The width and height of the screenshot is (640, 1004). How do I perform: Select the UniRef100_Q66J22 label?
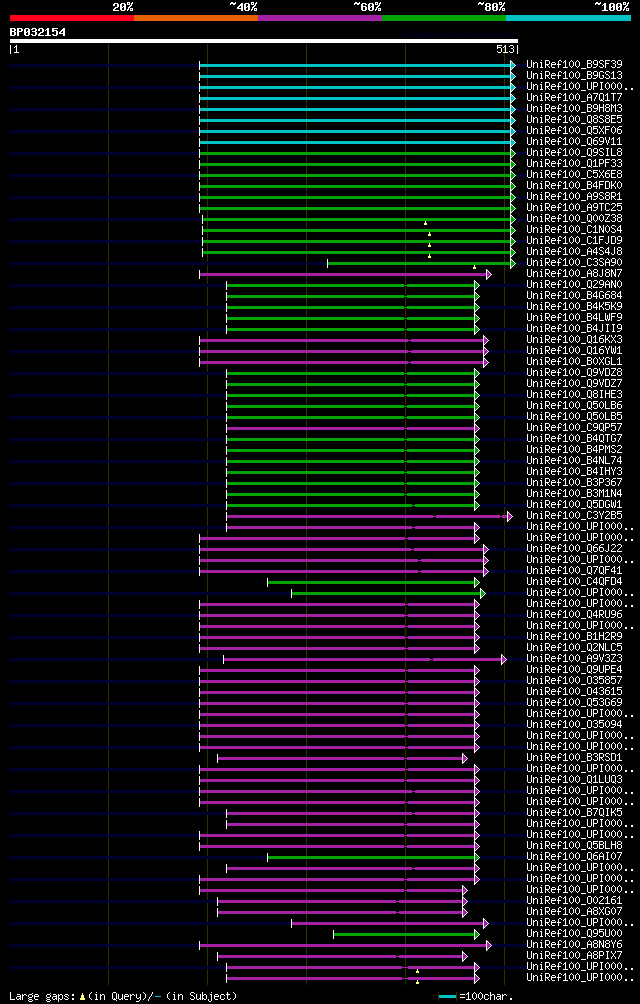coord(574,548)
